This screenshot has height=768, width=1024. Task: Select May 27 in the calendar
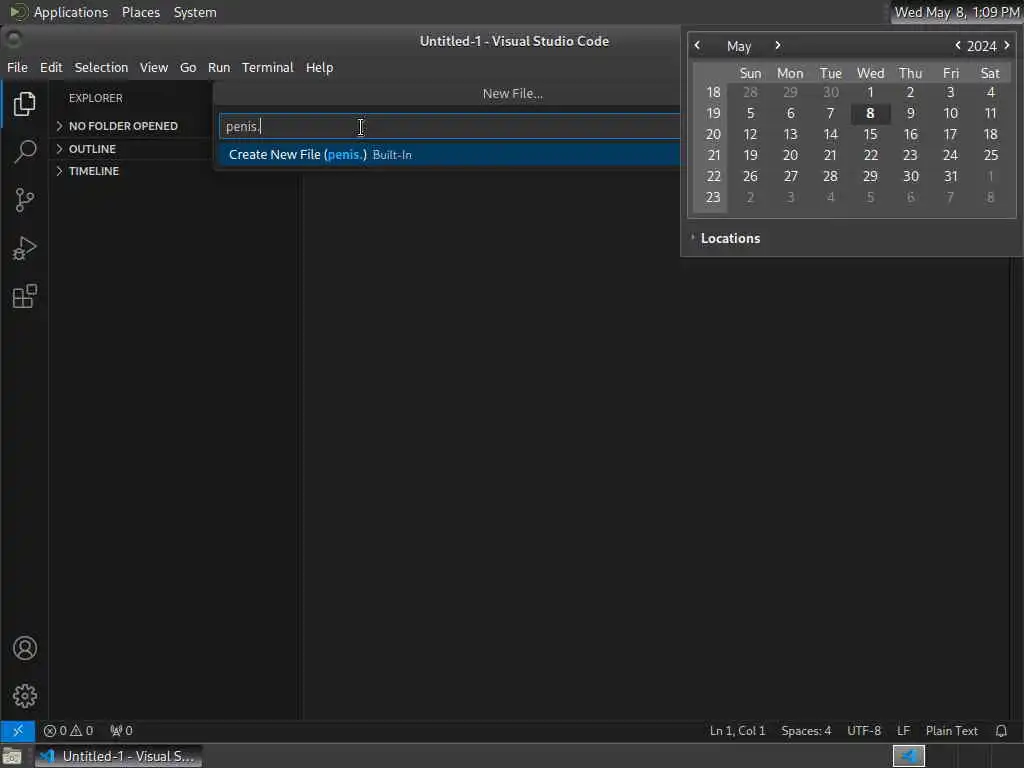click(x=790, y=176)
